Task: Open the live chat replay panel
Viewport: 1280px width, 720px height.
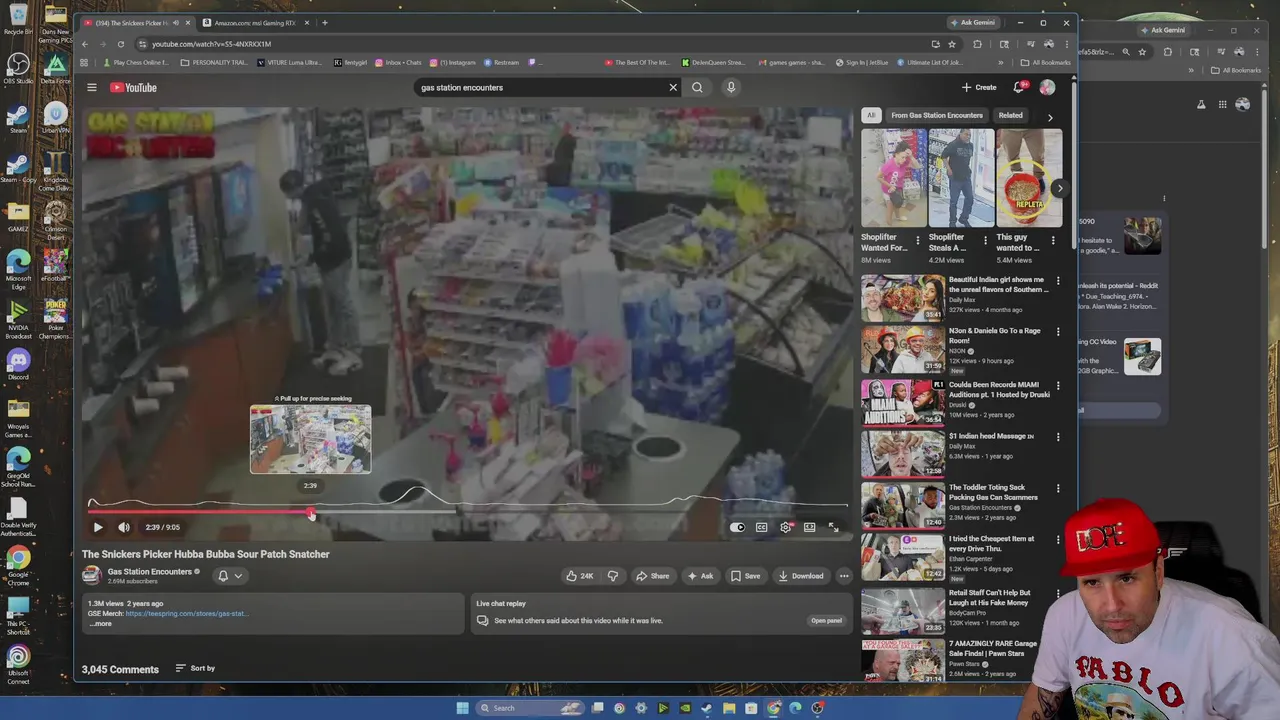Action: coord(826,621)
